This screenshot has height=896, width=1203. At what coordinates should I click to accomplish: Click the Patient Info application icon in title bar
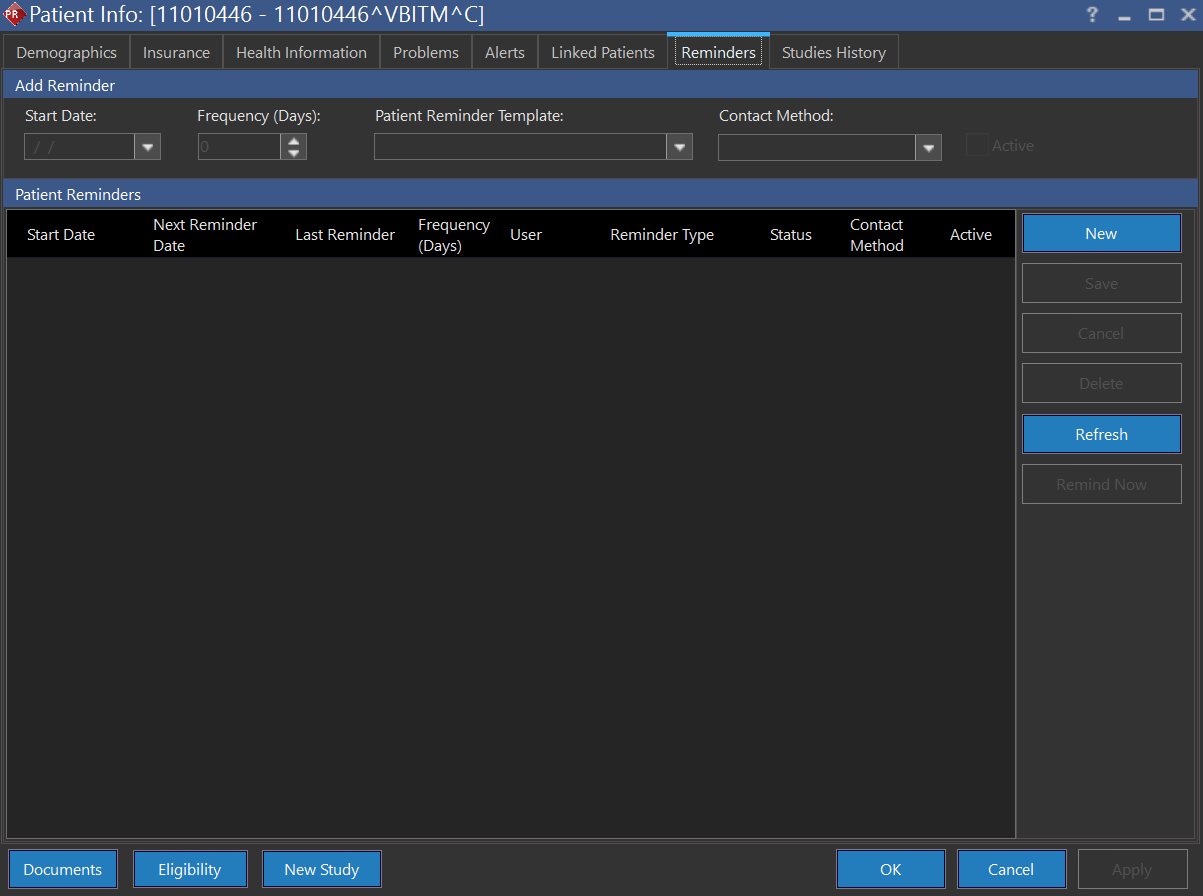point(13,15)
